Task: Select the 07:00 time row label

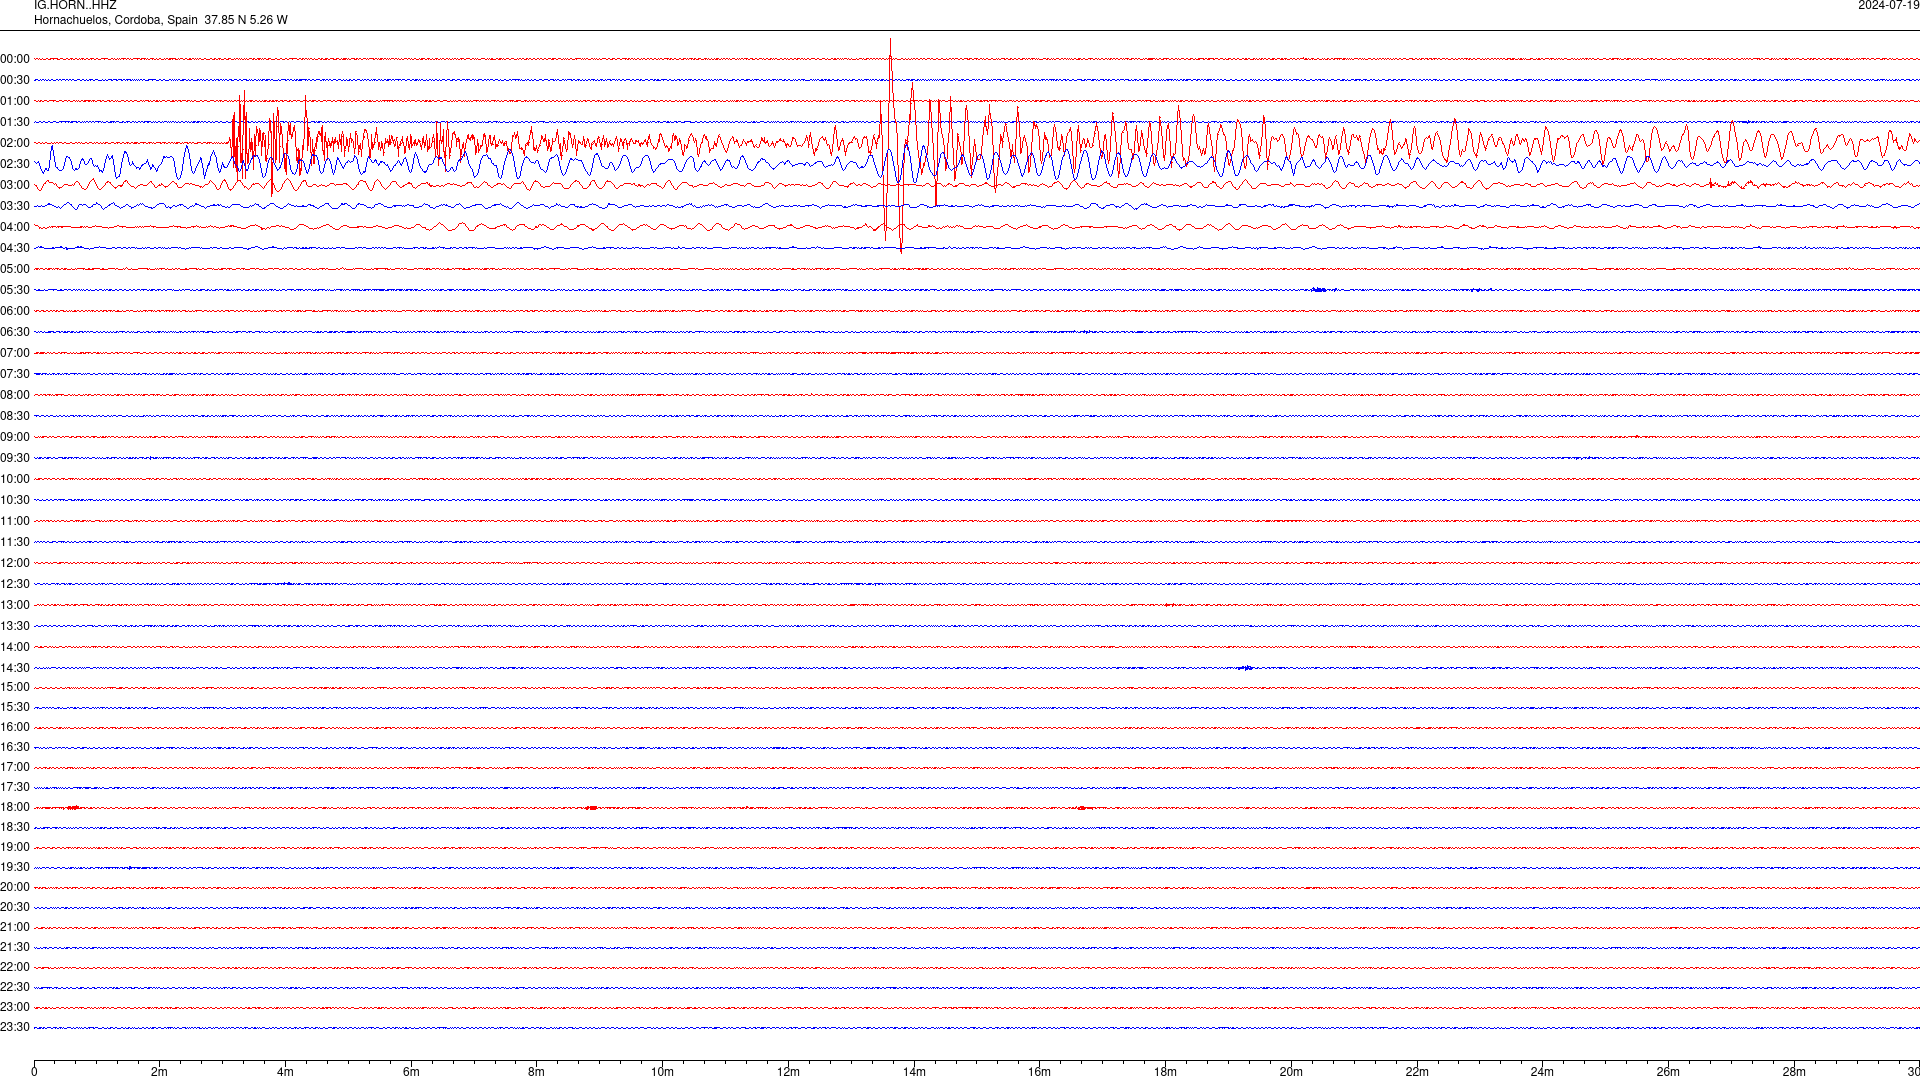Action: pyautogui.click(x=15, y=353)
